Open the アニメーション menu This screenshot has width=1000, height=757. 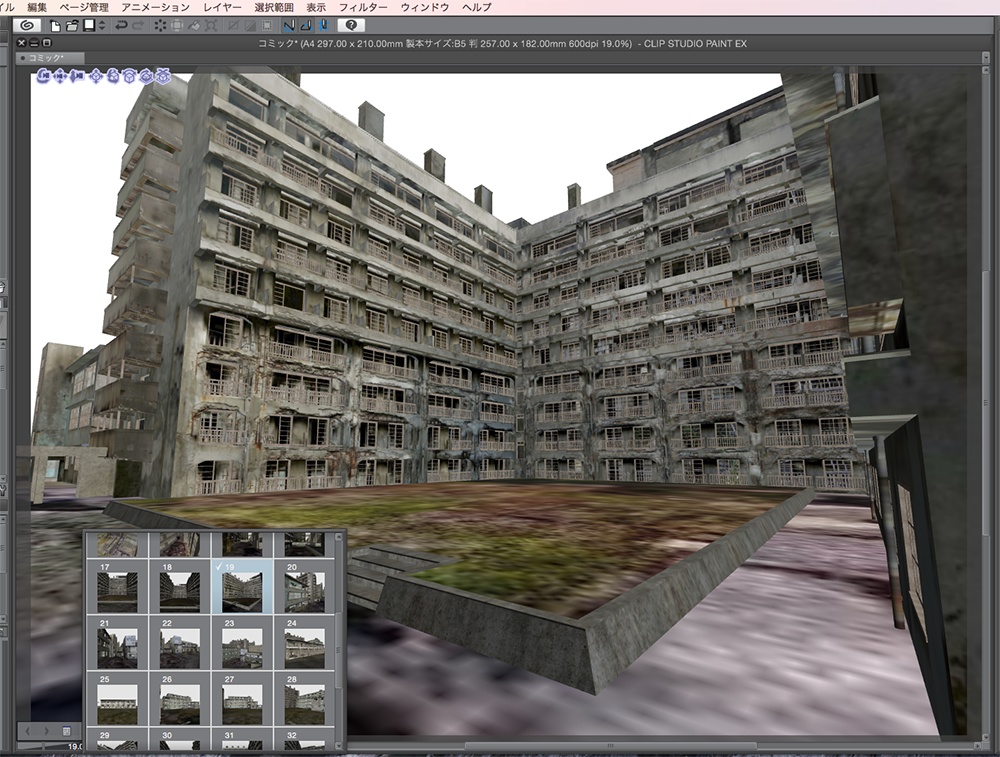pos(155,7)
